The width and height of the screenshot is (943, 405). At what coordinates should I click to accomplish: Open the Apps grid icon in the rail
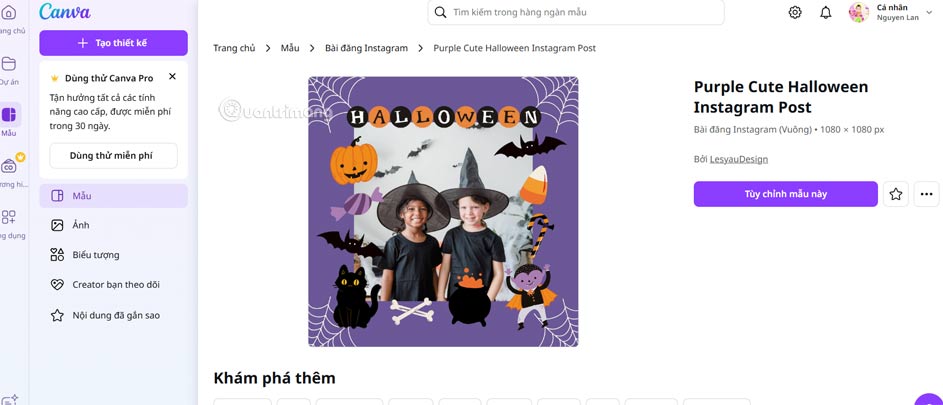point(8,217)
